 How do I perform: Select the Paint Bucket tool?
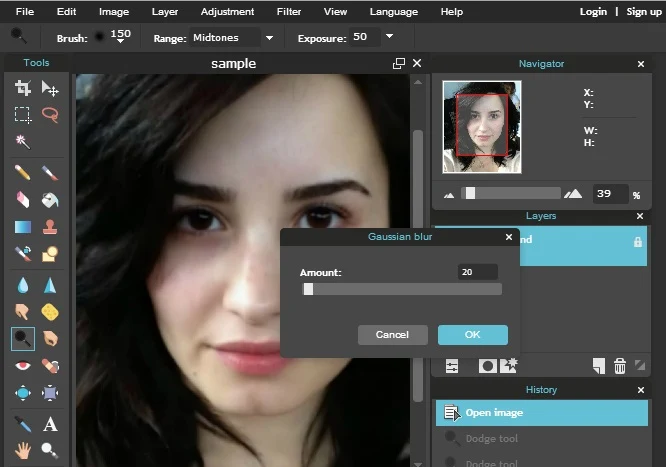tap(50, 200)
